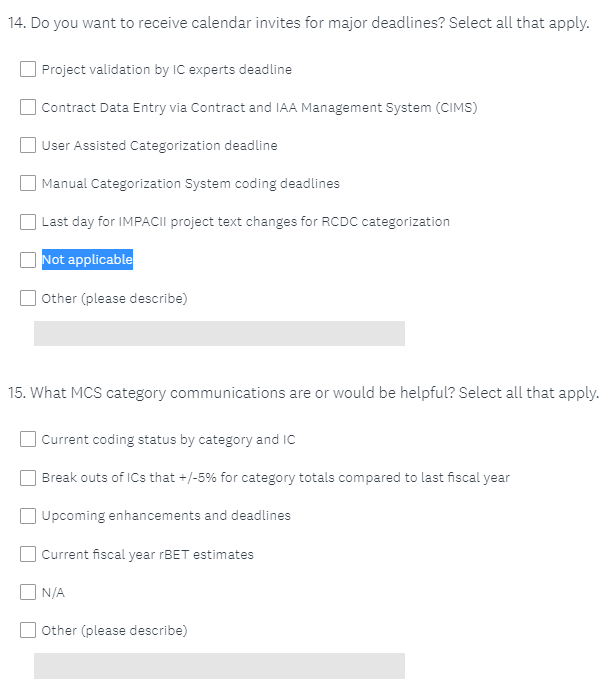Enable the Current fiscal year rBET estimates checkbox
Viewport: 611px width, 691px height.
pos(28,554)
